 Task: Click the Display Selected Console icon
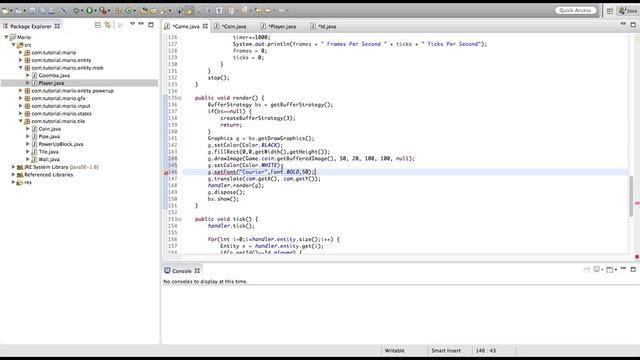[598, 269]
